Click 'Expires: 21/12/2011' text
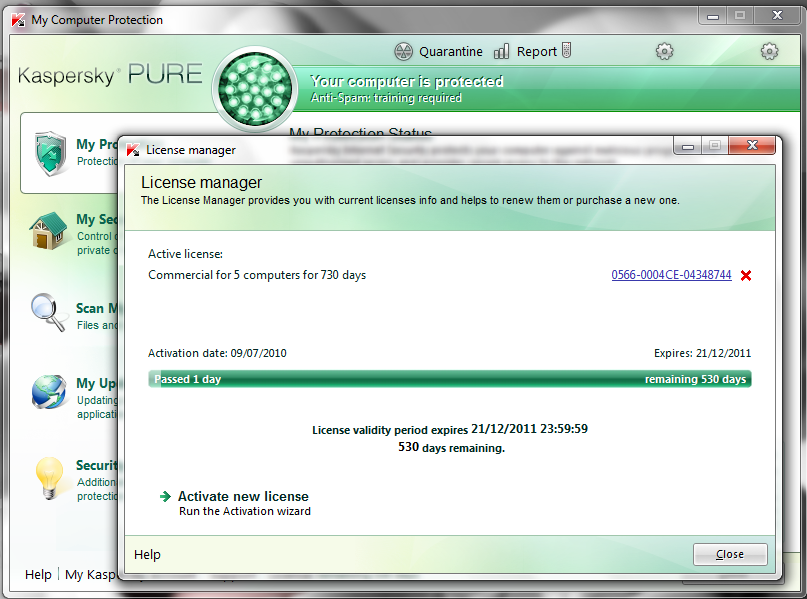 click(702, 353)
